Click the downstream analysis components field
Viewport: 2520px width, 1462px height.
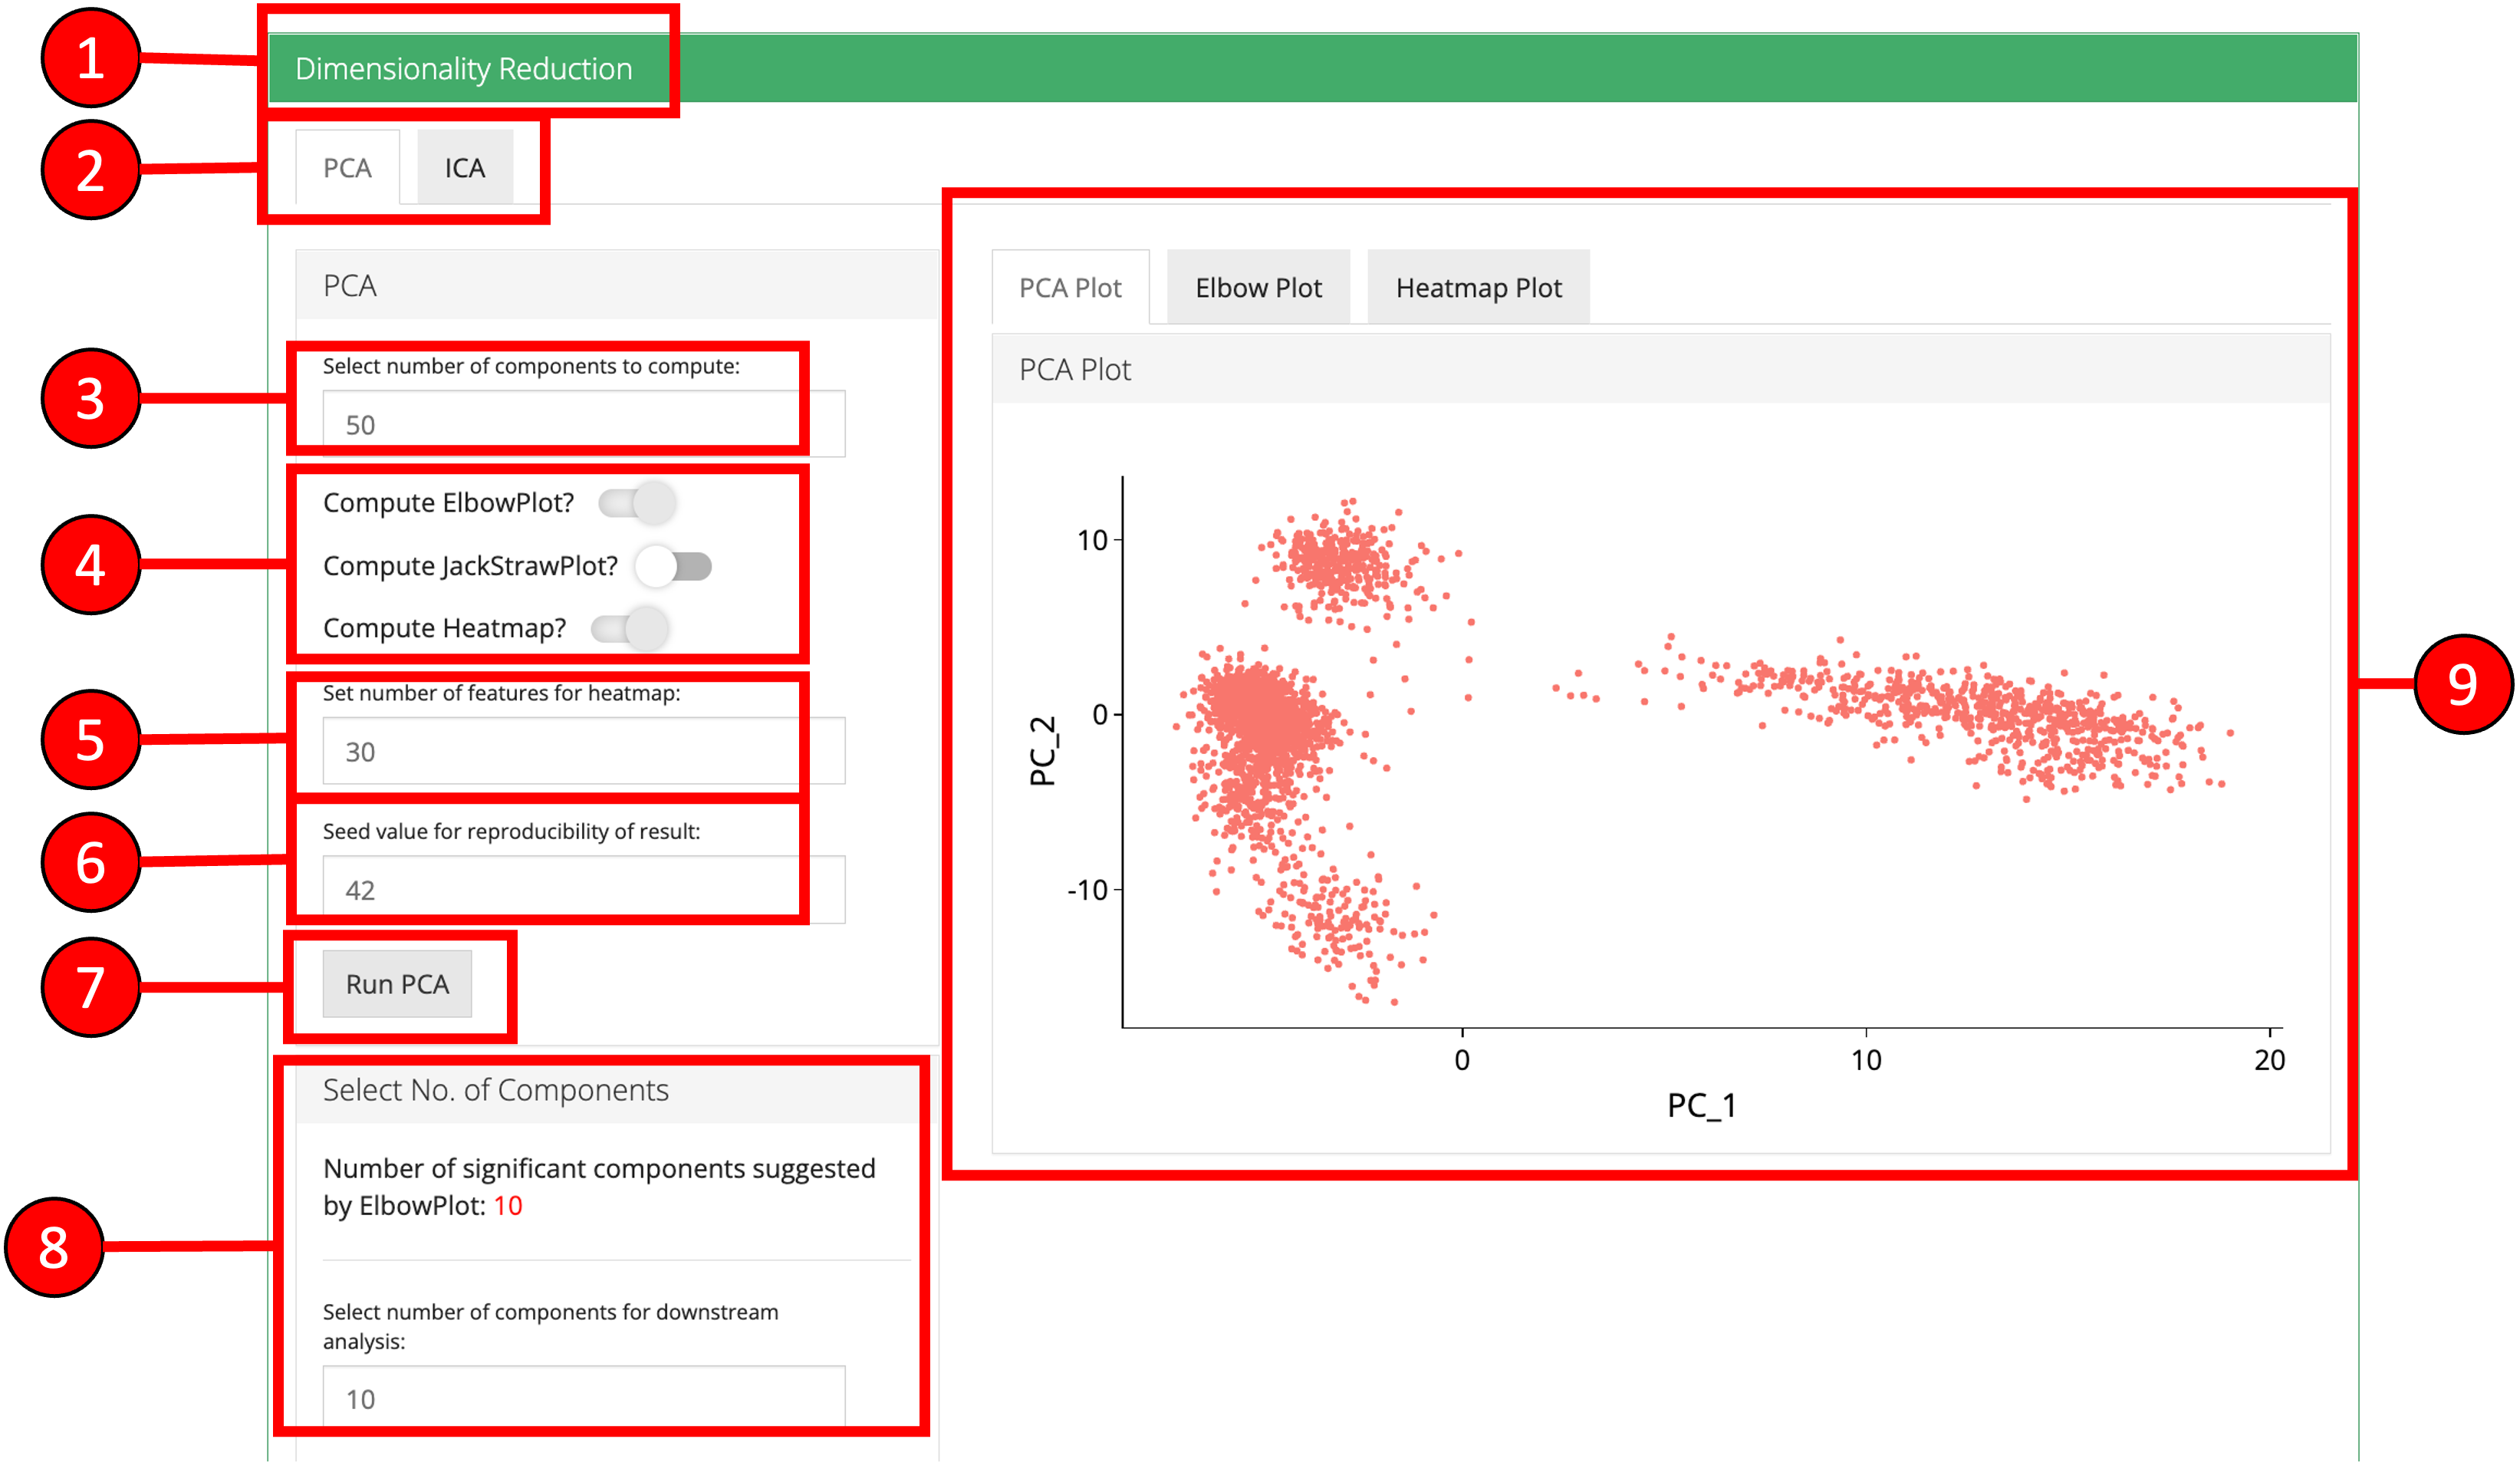pos(583,1398)
